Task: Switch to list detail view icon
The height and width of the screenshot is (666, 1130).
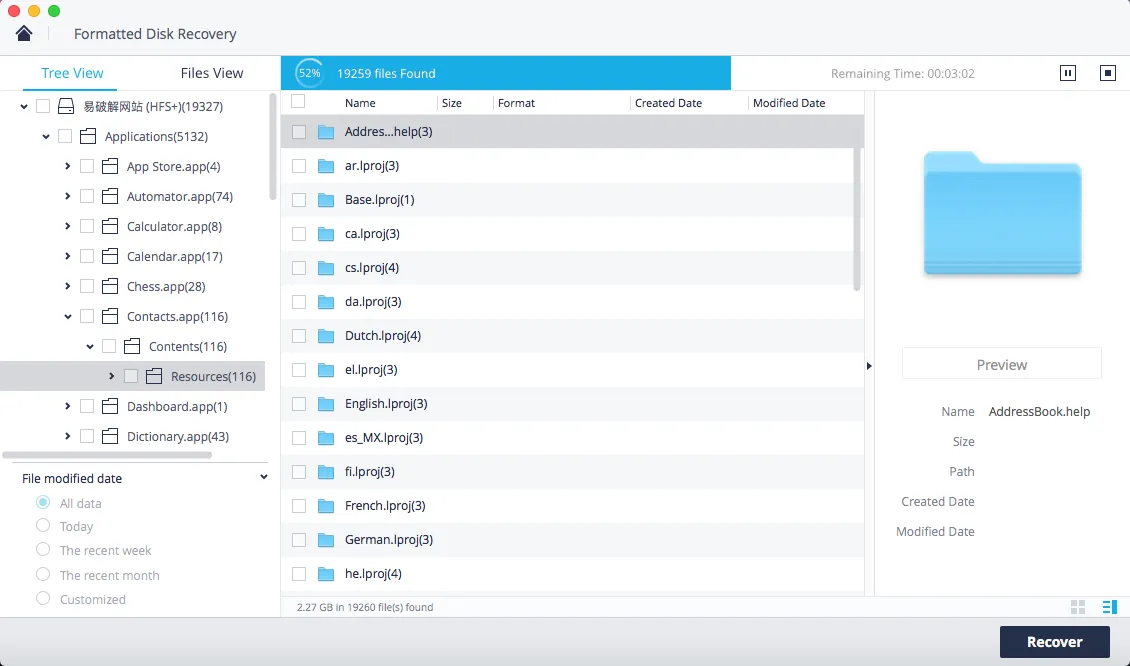Action: pyautogui.click(x=1110, y=607)
